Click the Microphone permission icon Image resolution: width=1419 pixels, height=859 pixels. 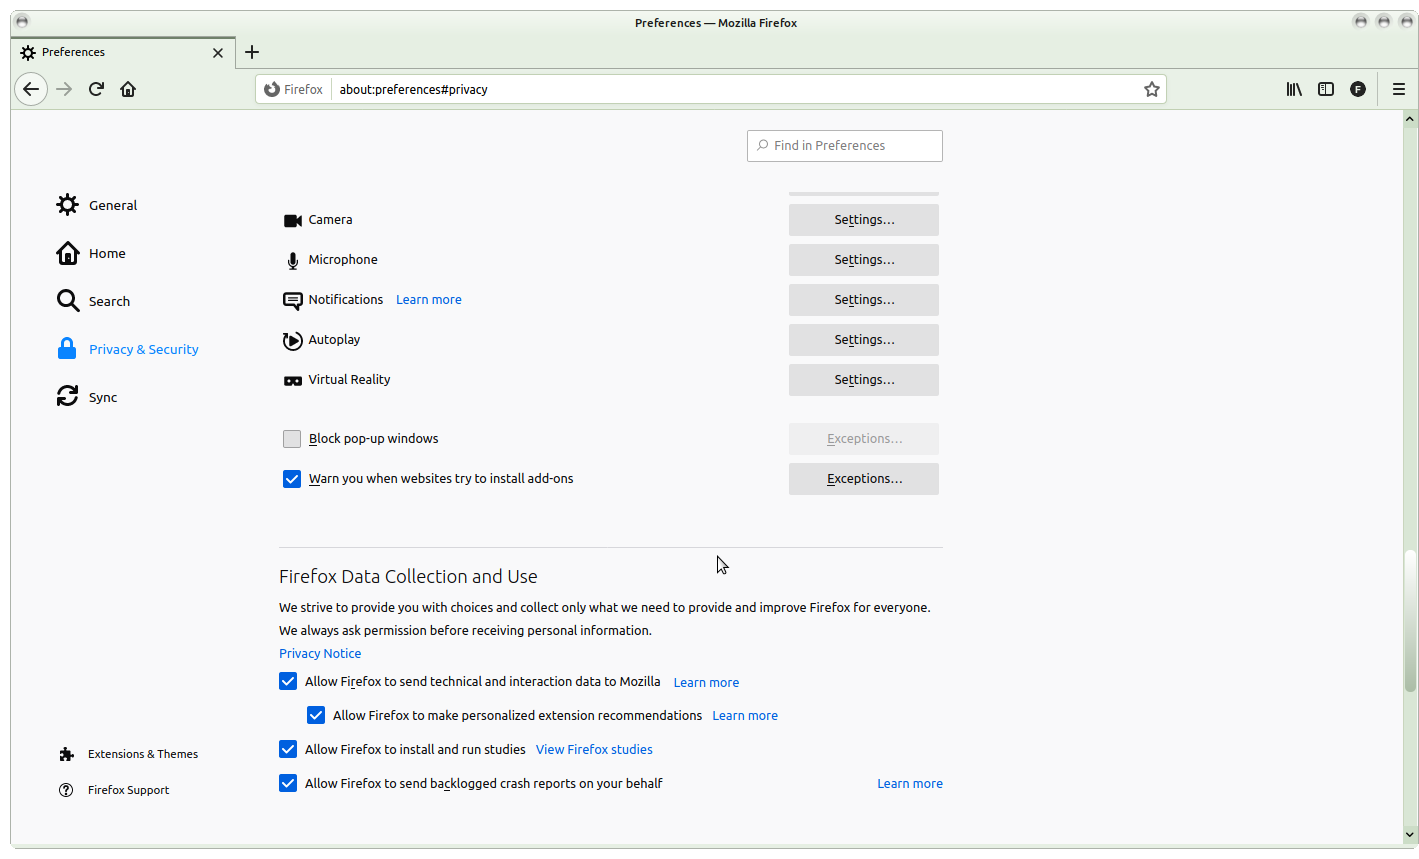(x=293, y=260)
